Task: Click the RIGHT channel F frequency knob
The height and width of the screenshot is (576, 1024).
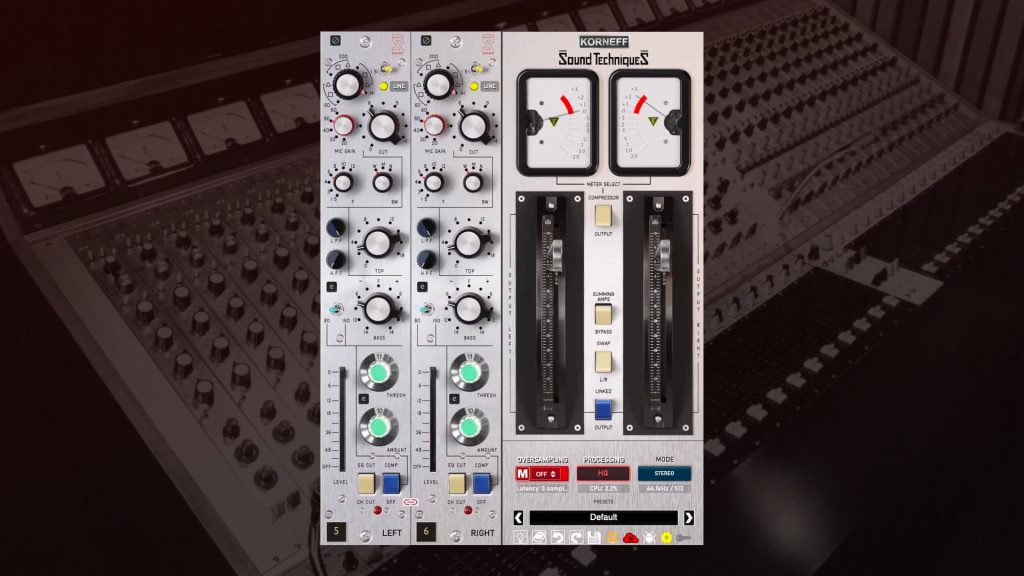Action: point(434,182)
